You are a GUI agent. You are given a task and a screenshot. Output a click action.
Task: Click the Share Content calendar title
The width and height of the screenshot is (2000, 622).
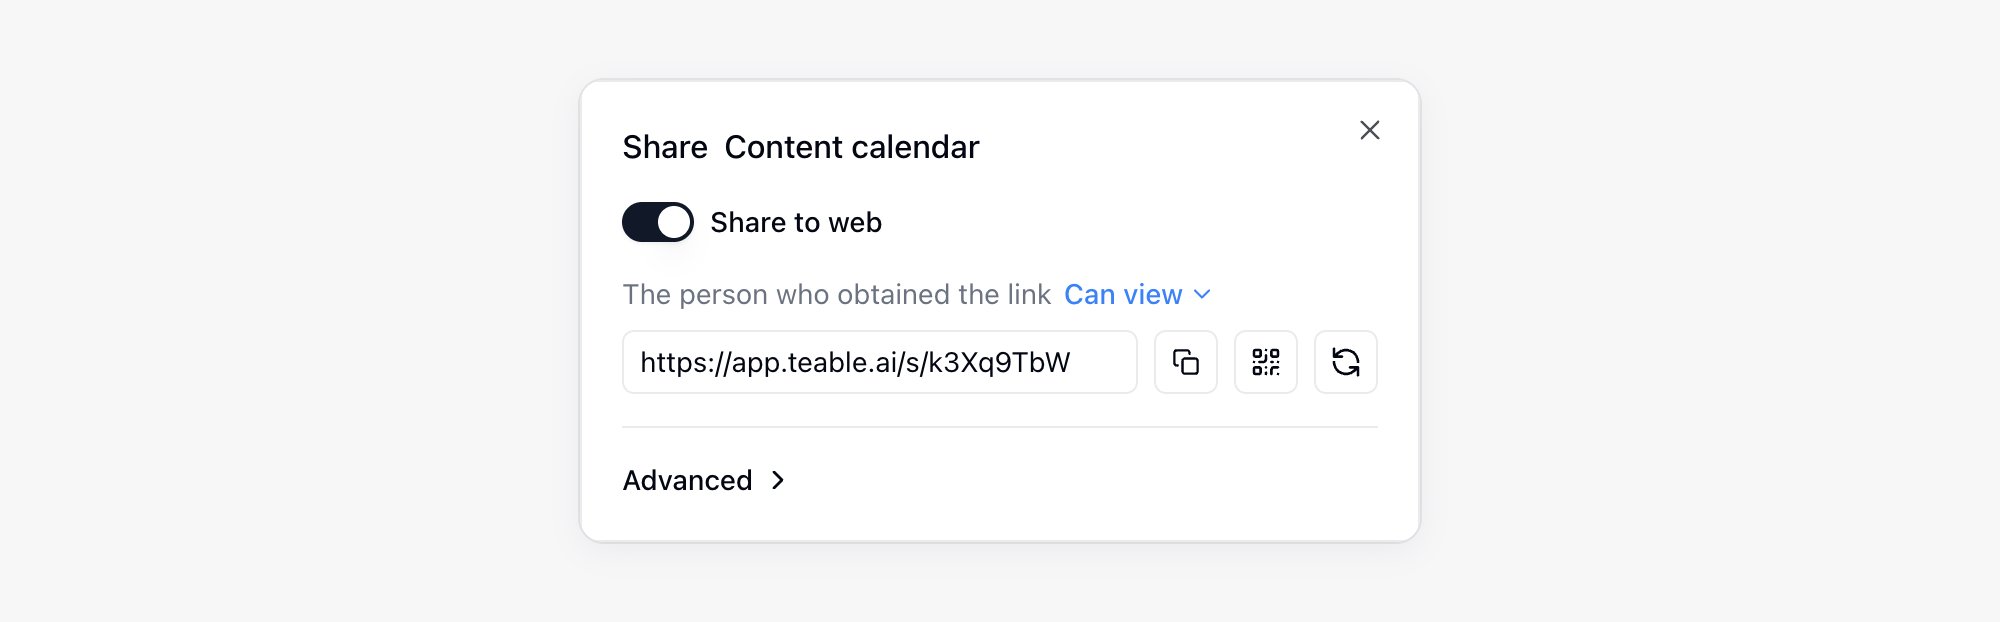coord(801,147)
